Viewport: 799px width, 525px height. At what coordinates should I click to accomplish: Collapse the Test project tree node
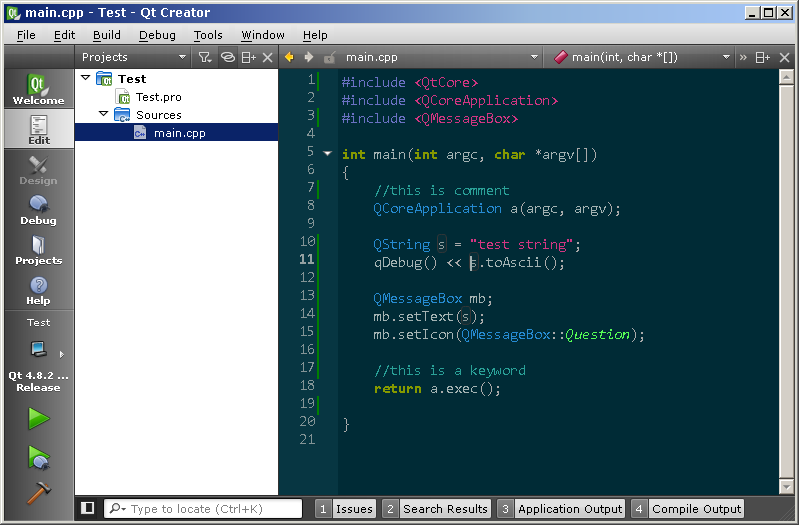pos(86,78)
